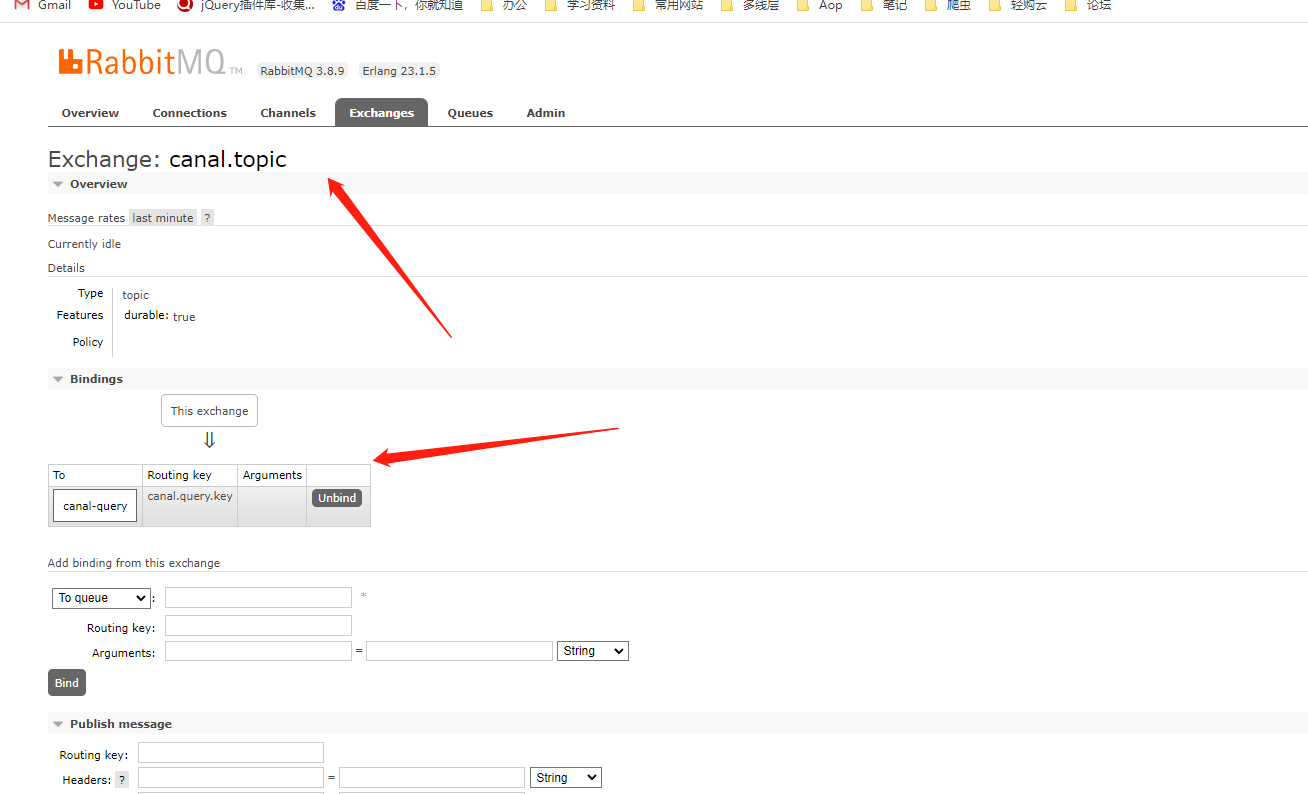Viewport: 1308px width, 794px height.
Task: Click the durable: true feature text
Action: pyautogui.click(x=160, y=316)
